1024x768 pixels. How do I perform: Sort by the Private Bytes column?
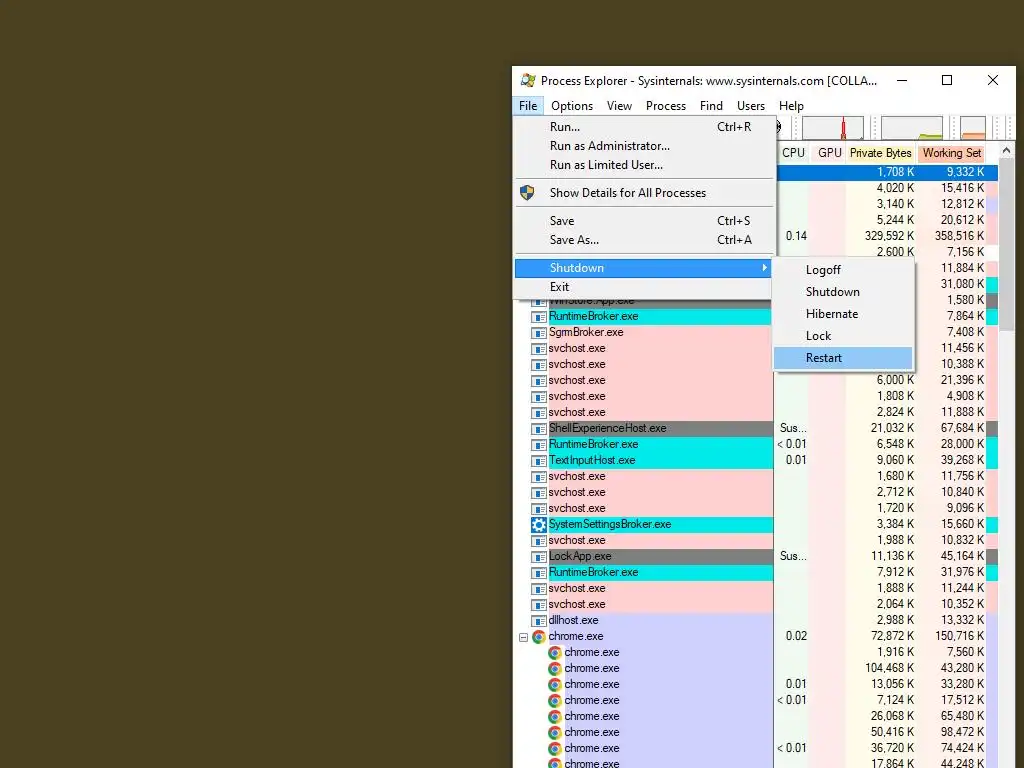tap(880, 153)
